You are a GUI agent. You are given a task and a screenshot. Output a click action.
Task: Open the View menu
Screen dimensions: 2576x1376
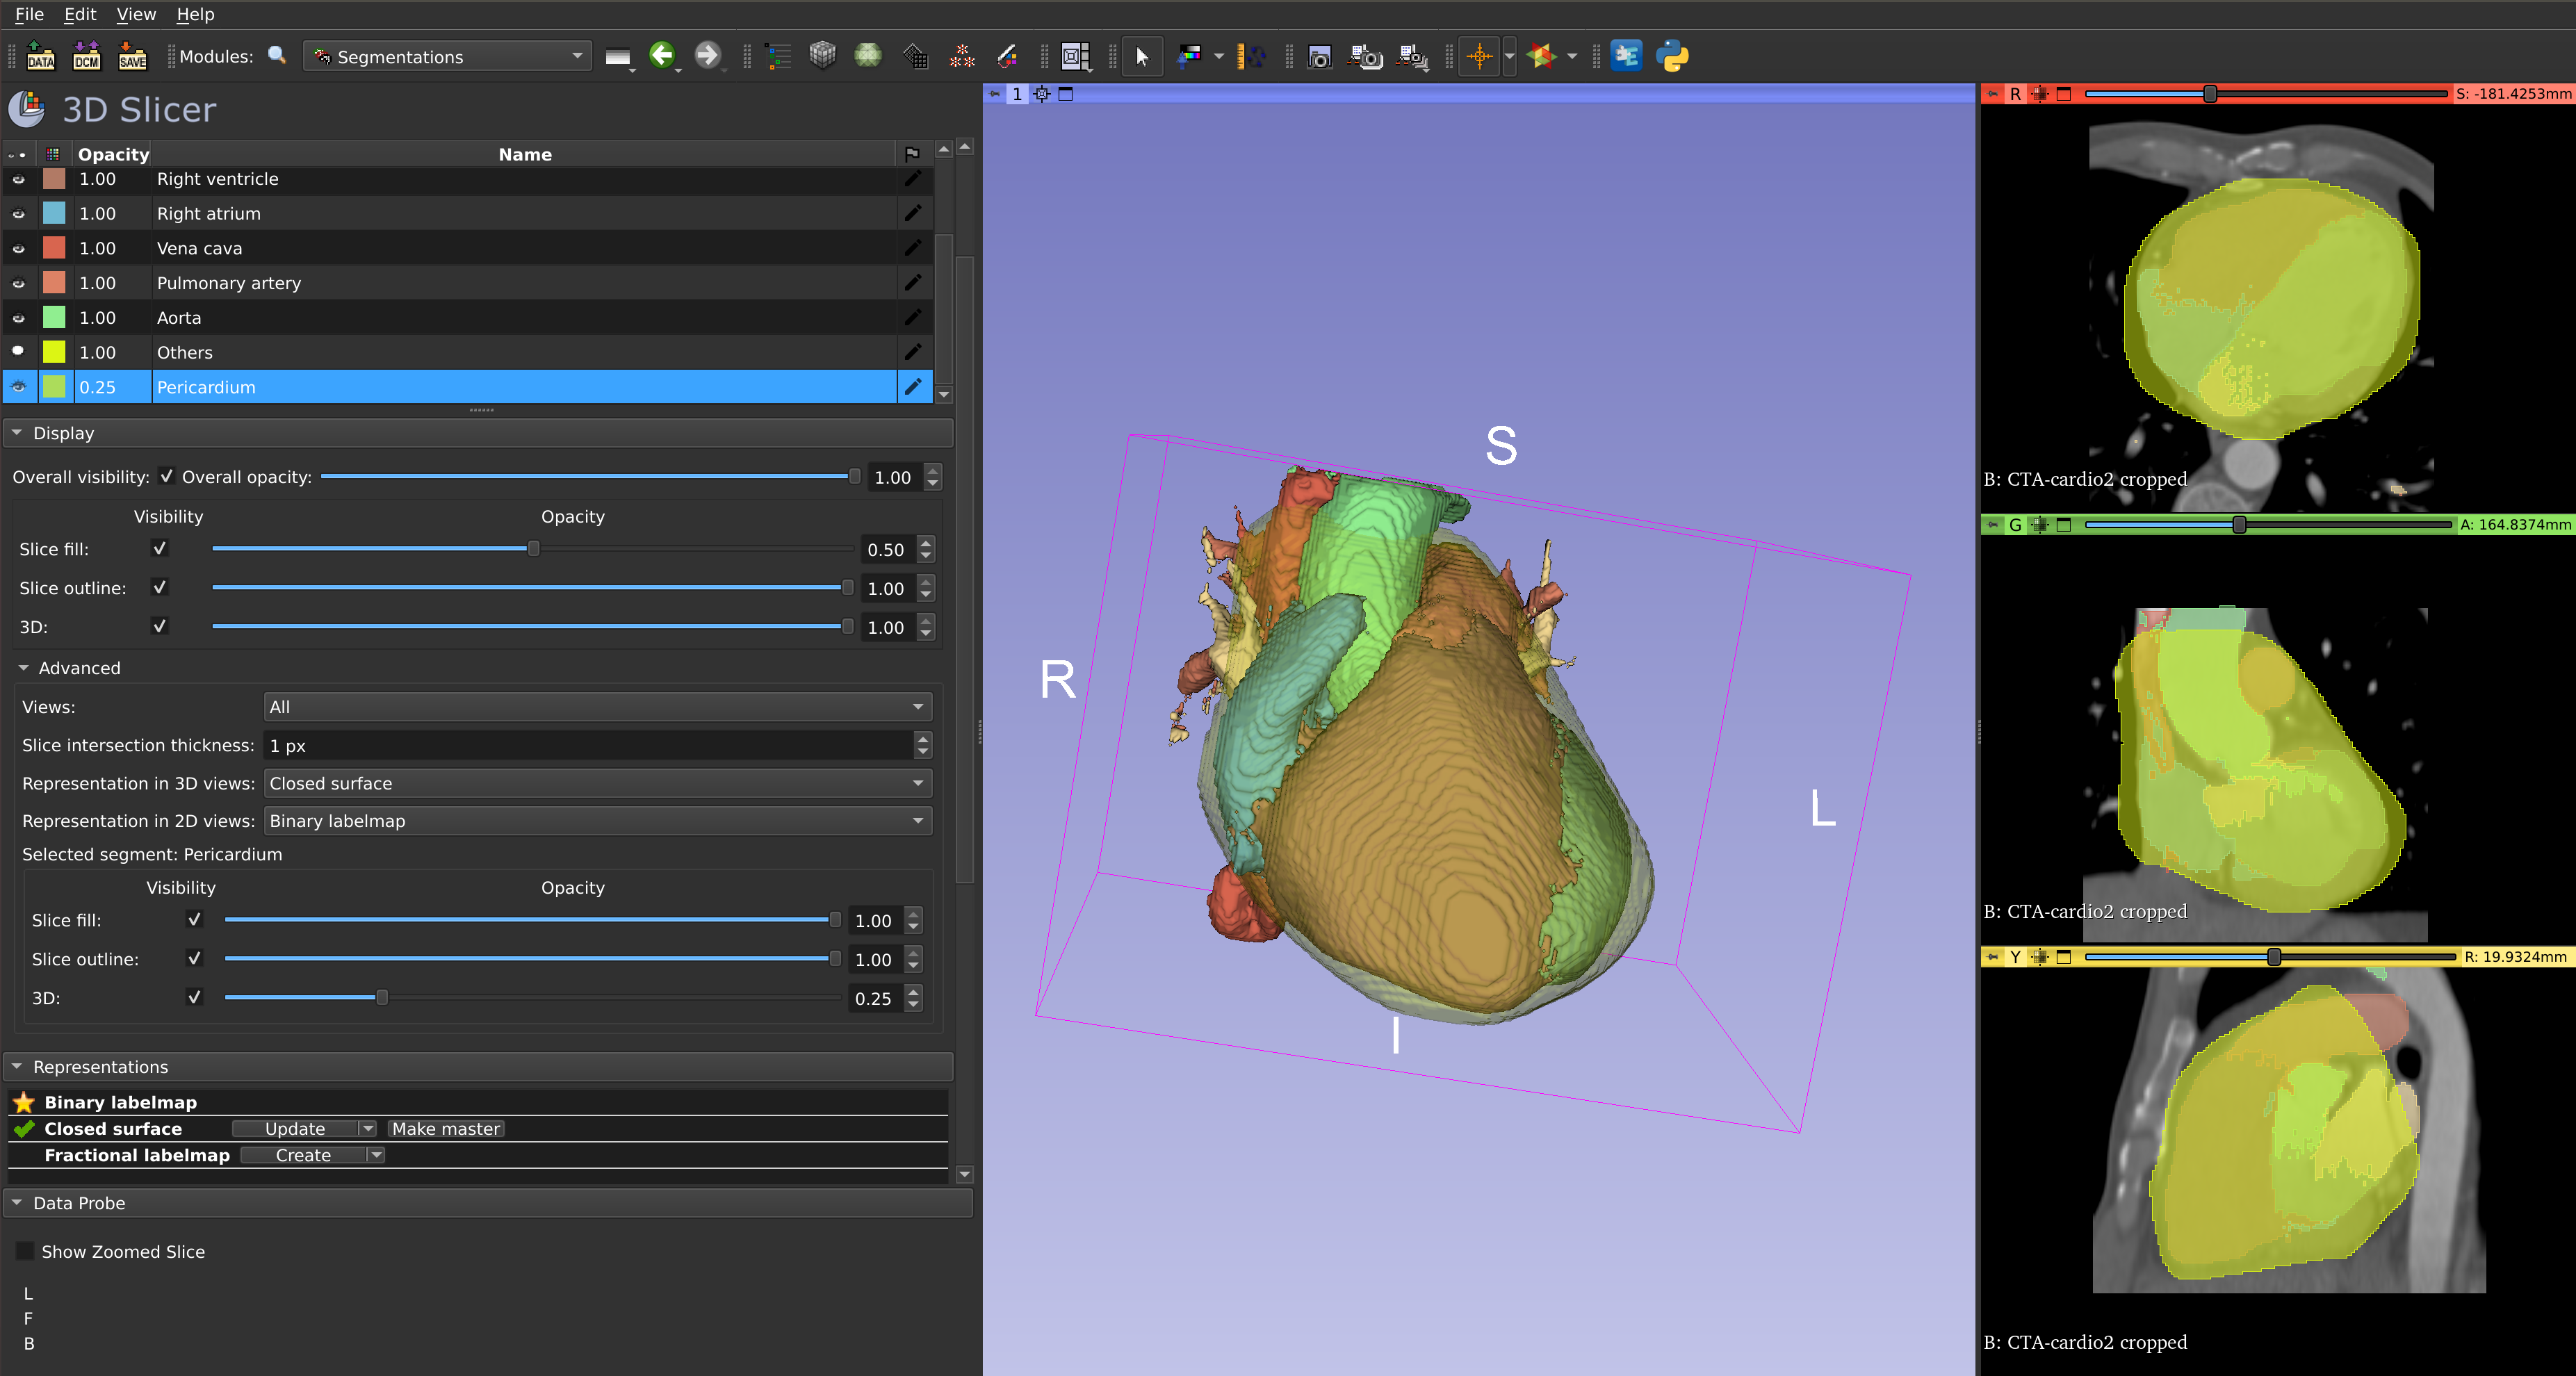(135, 14)
